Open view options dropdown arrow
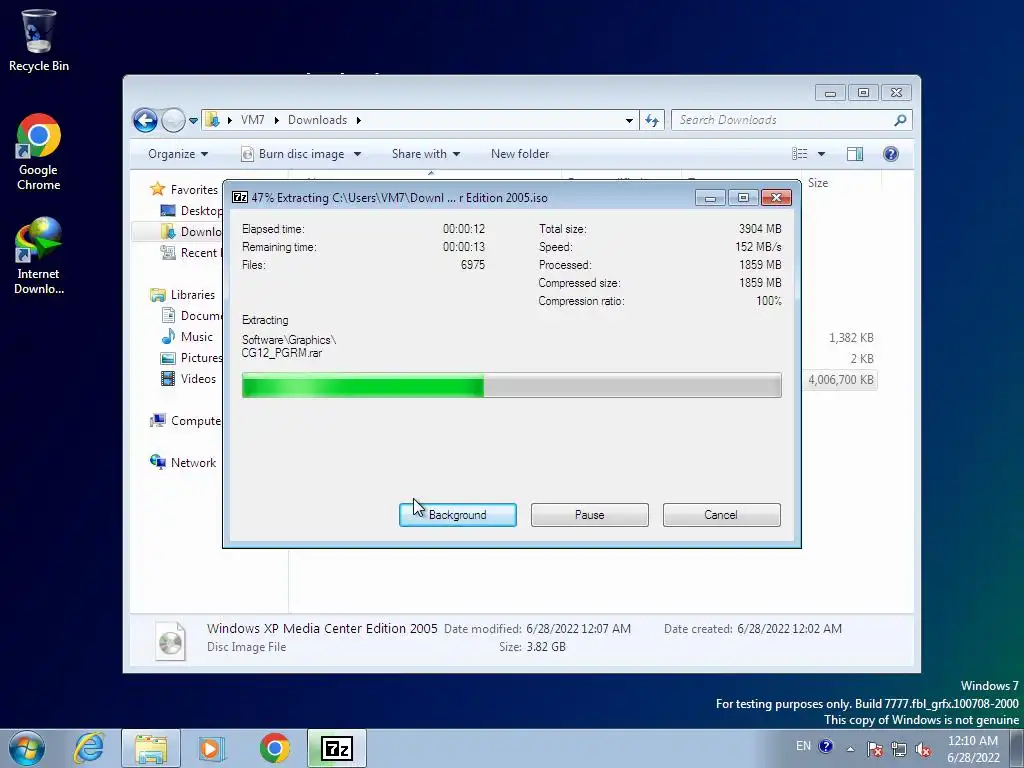1024x768 pixels. [822, 154]
